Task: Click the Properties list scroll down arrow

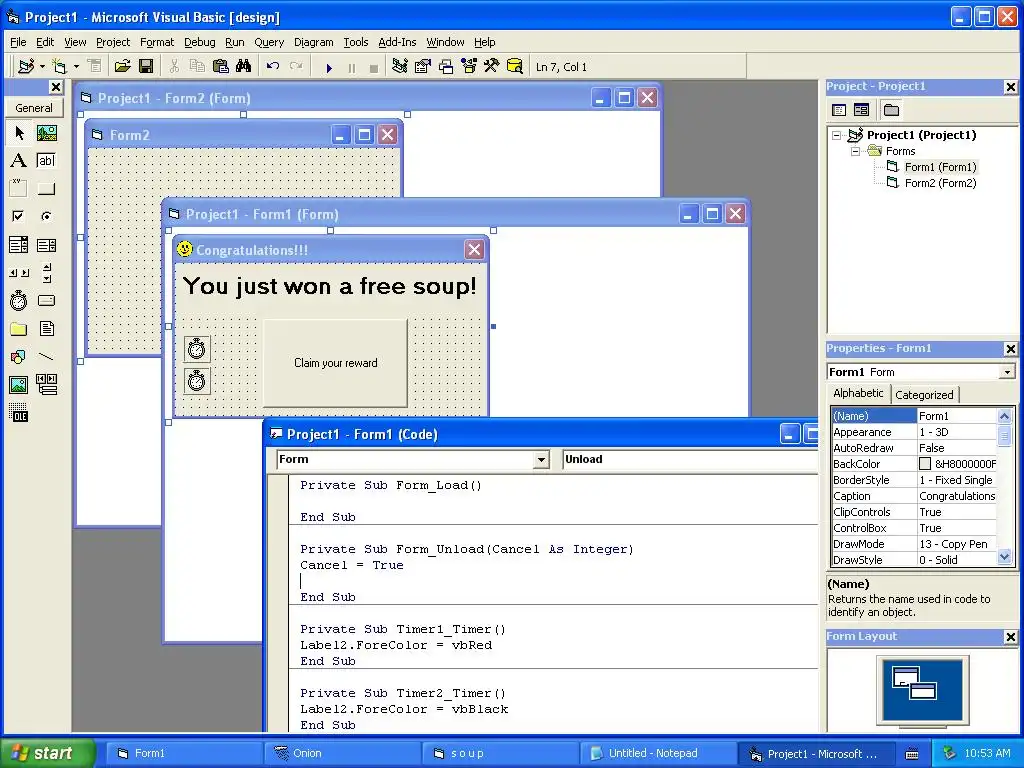Action: (x=1004, y=557)
